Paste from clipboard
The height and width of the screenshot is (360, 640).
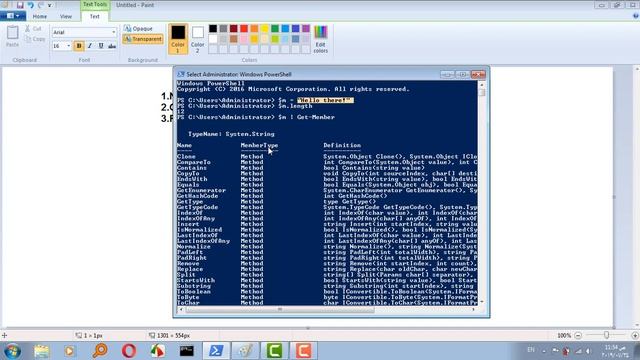(x=13, y=36)
